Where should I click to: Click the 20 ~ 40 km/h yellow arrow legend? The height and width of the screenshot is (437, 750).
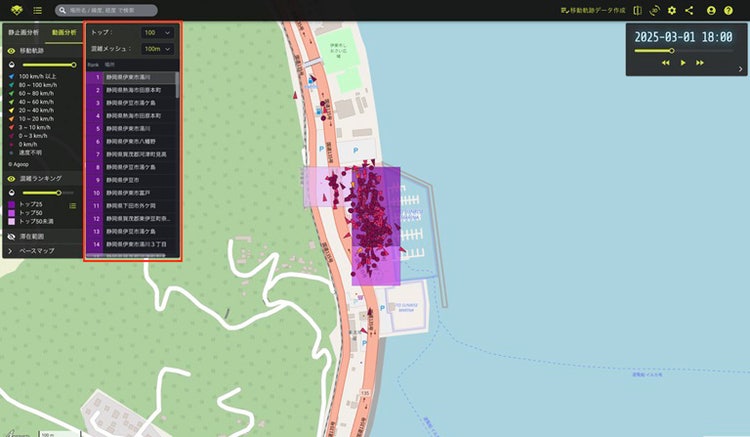coord(11,110)
